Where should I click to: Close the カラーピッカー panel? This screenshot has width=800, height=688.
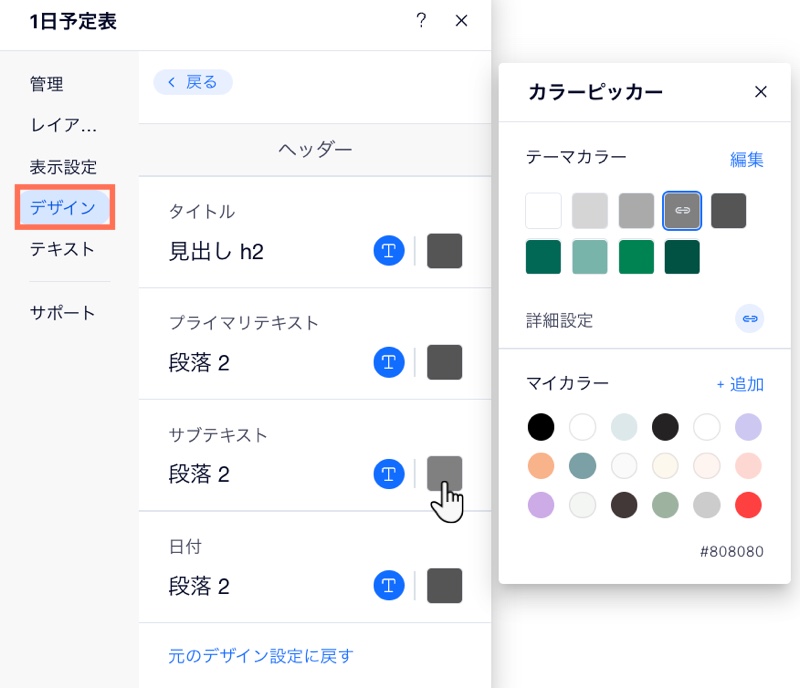point(761,92)
